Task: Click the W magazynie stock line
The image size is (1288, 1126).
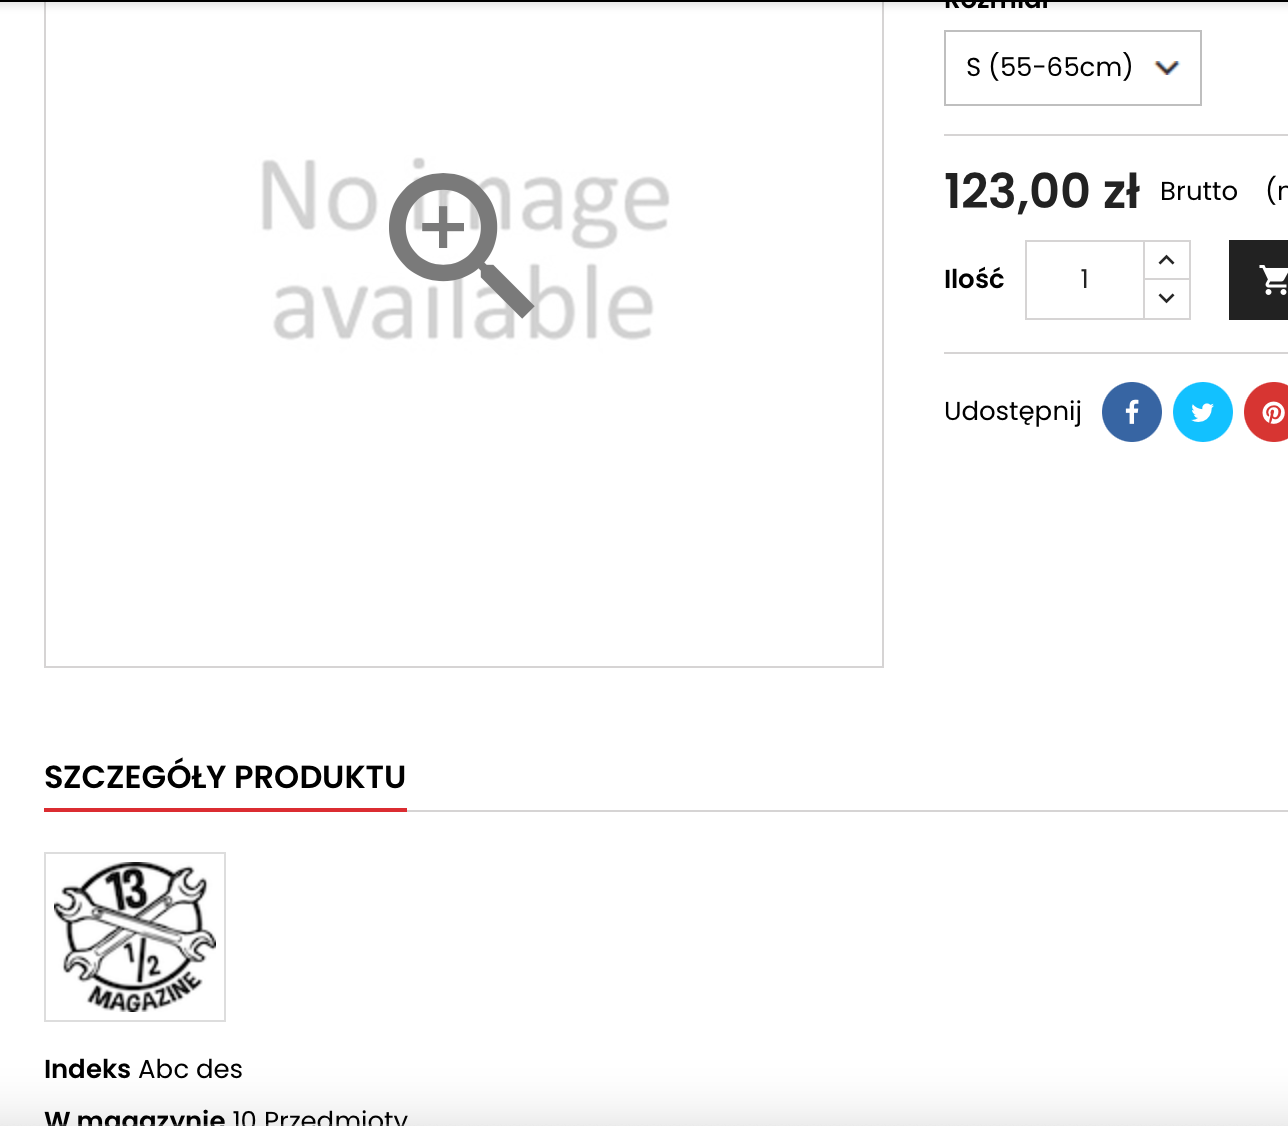Action: (226, 1116)
